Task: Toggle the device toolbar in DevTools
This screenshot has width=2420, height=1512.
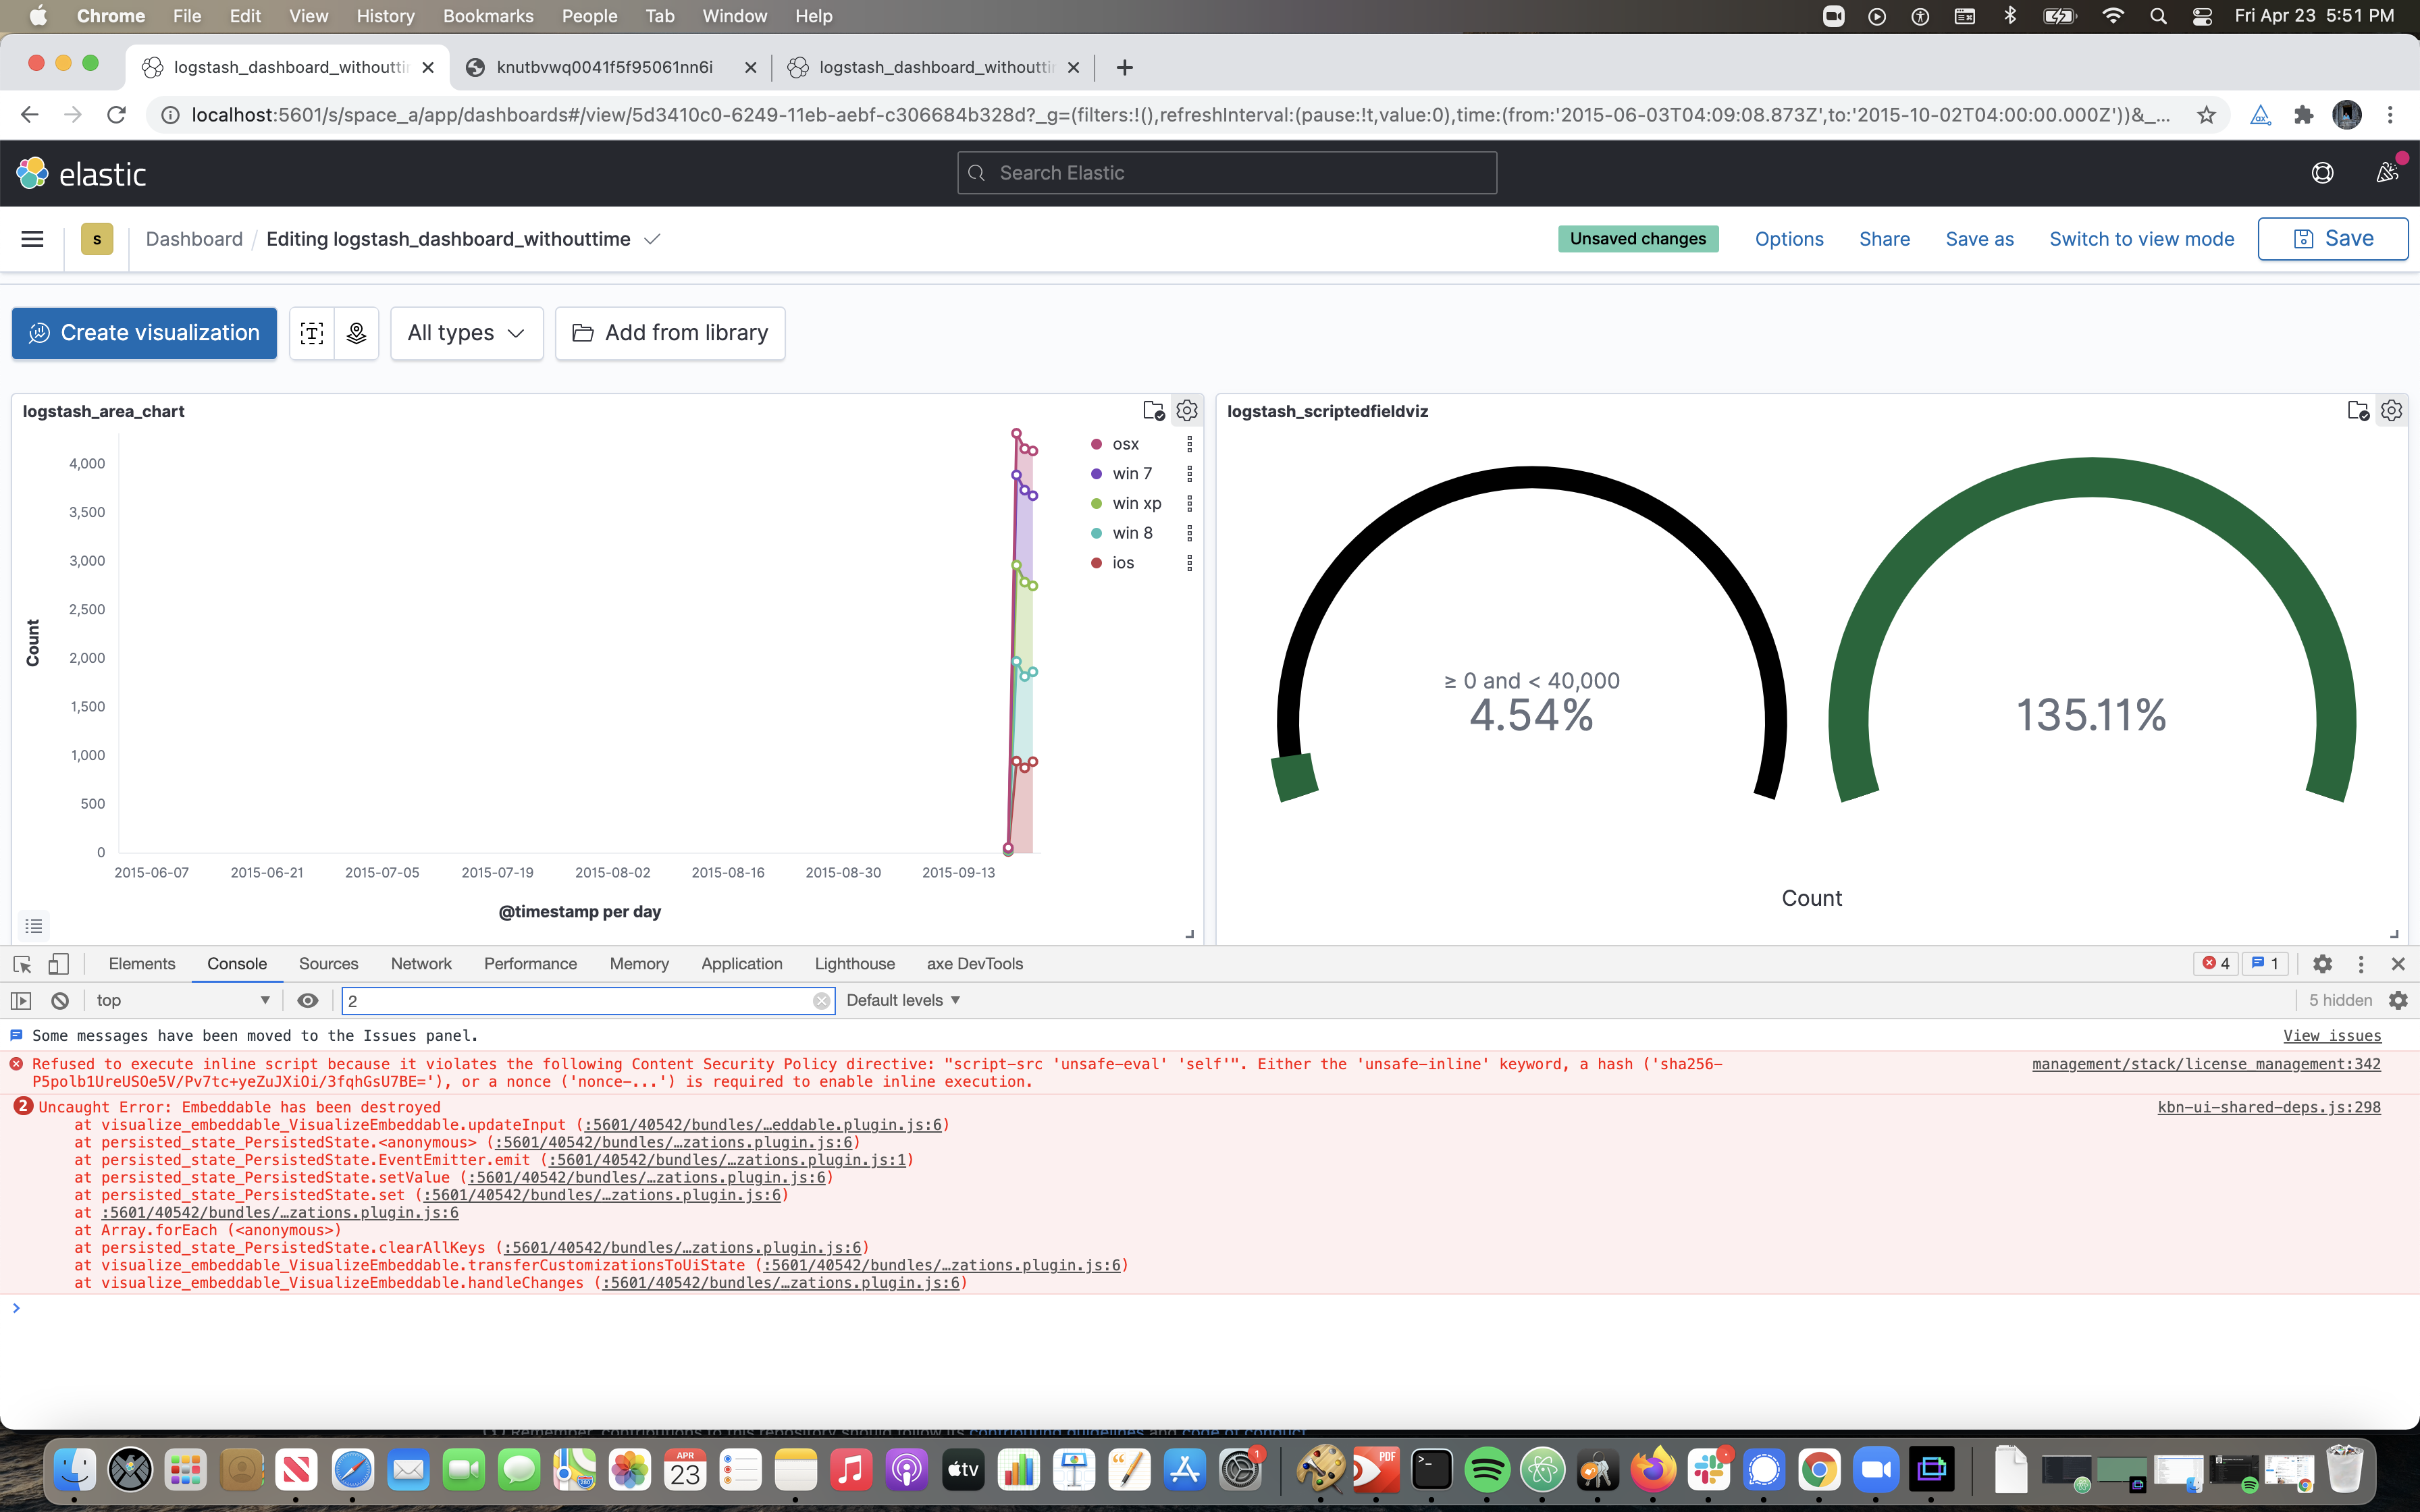Action: (x=58, y=963)
